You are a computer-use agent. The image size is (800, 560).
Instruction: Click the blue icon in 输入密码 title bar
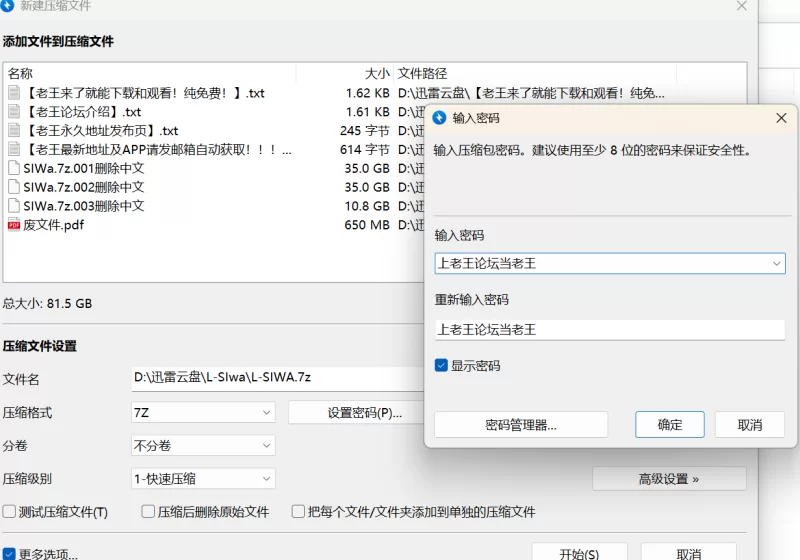click(x=439, y=118)
